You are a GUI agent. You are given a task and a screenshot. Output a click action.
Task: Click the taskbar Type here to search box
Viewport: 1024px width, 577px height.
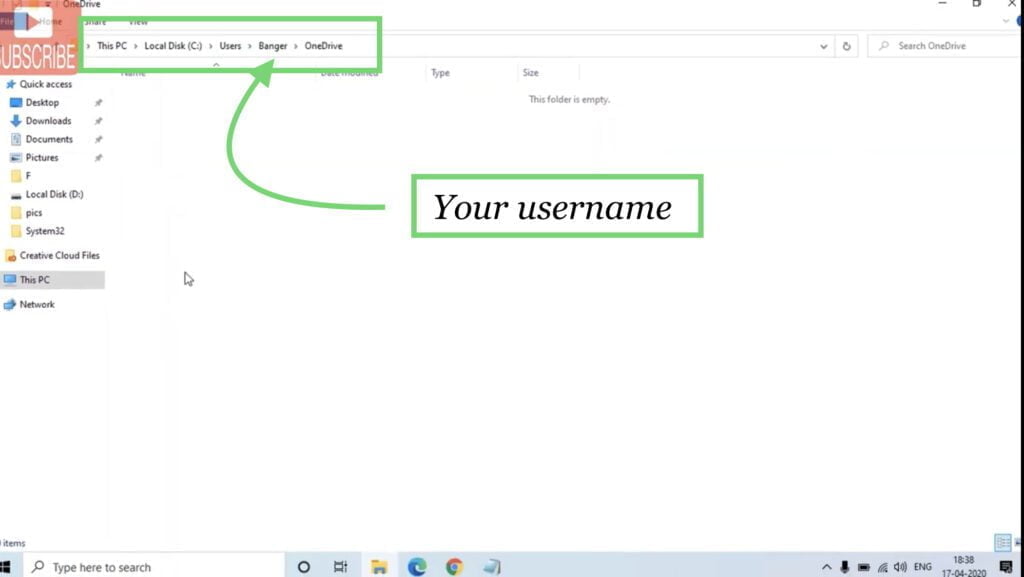pos(154,567)
